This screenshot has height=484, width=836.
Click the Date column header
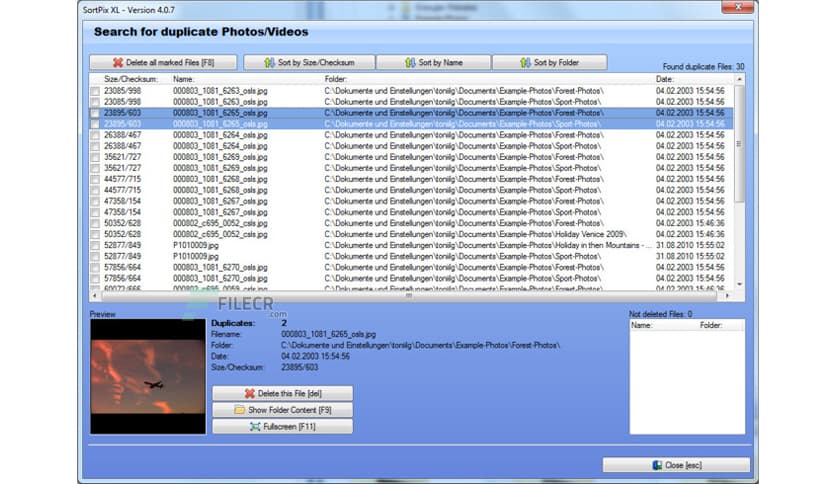[x=665, y=79]
